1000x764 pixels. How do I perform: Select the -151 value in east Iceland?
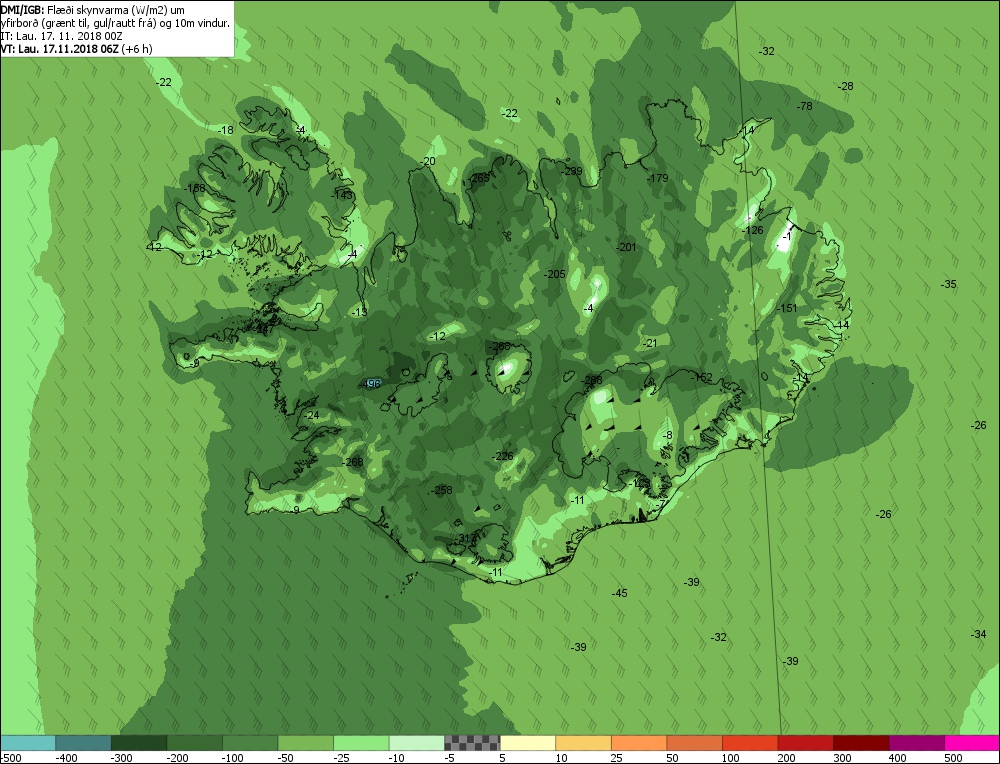[788, 308]
